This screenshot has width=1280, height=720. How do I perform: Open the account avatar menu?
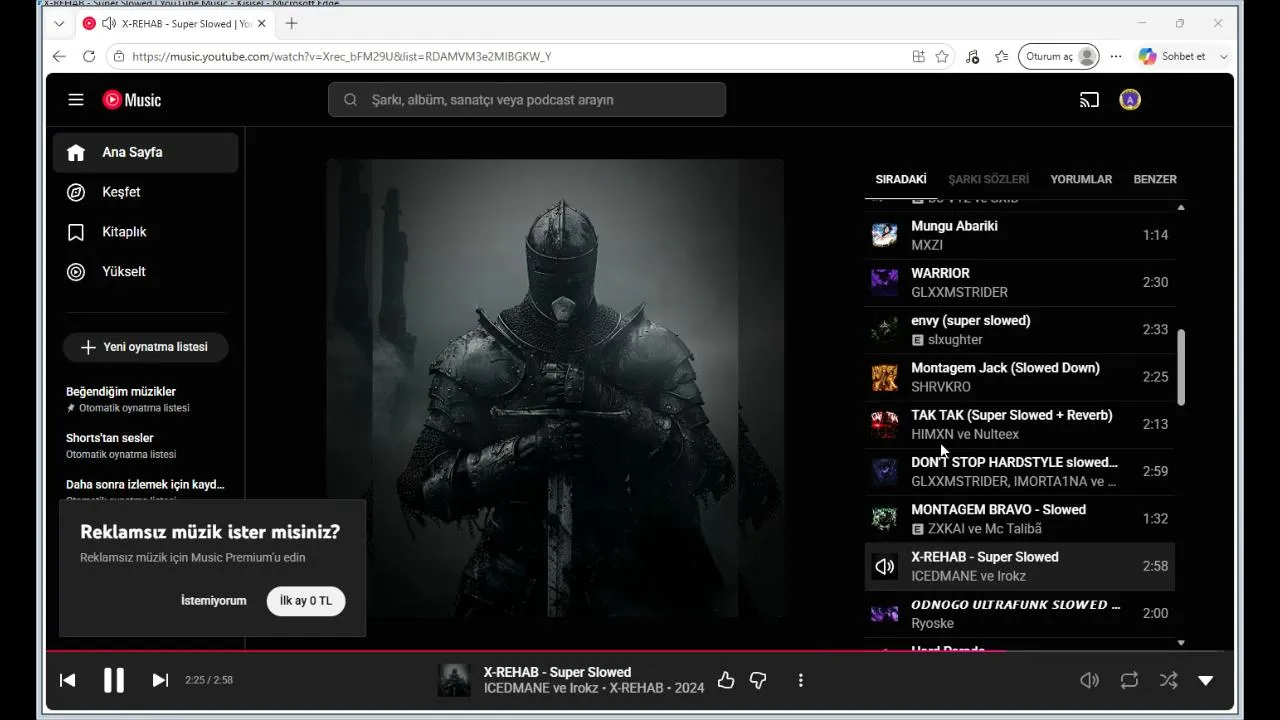pyautogui.click(x=1130, y=100)
